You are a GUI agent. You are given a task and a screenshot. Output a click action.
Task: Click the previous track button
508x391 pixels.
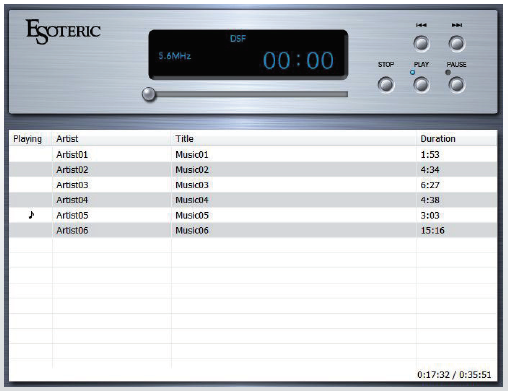point(421,44)
